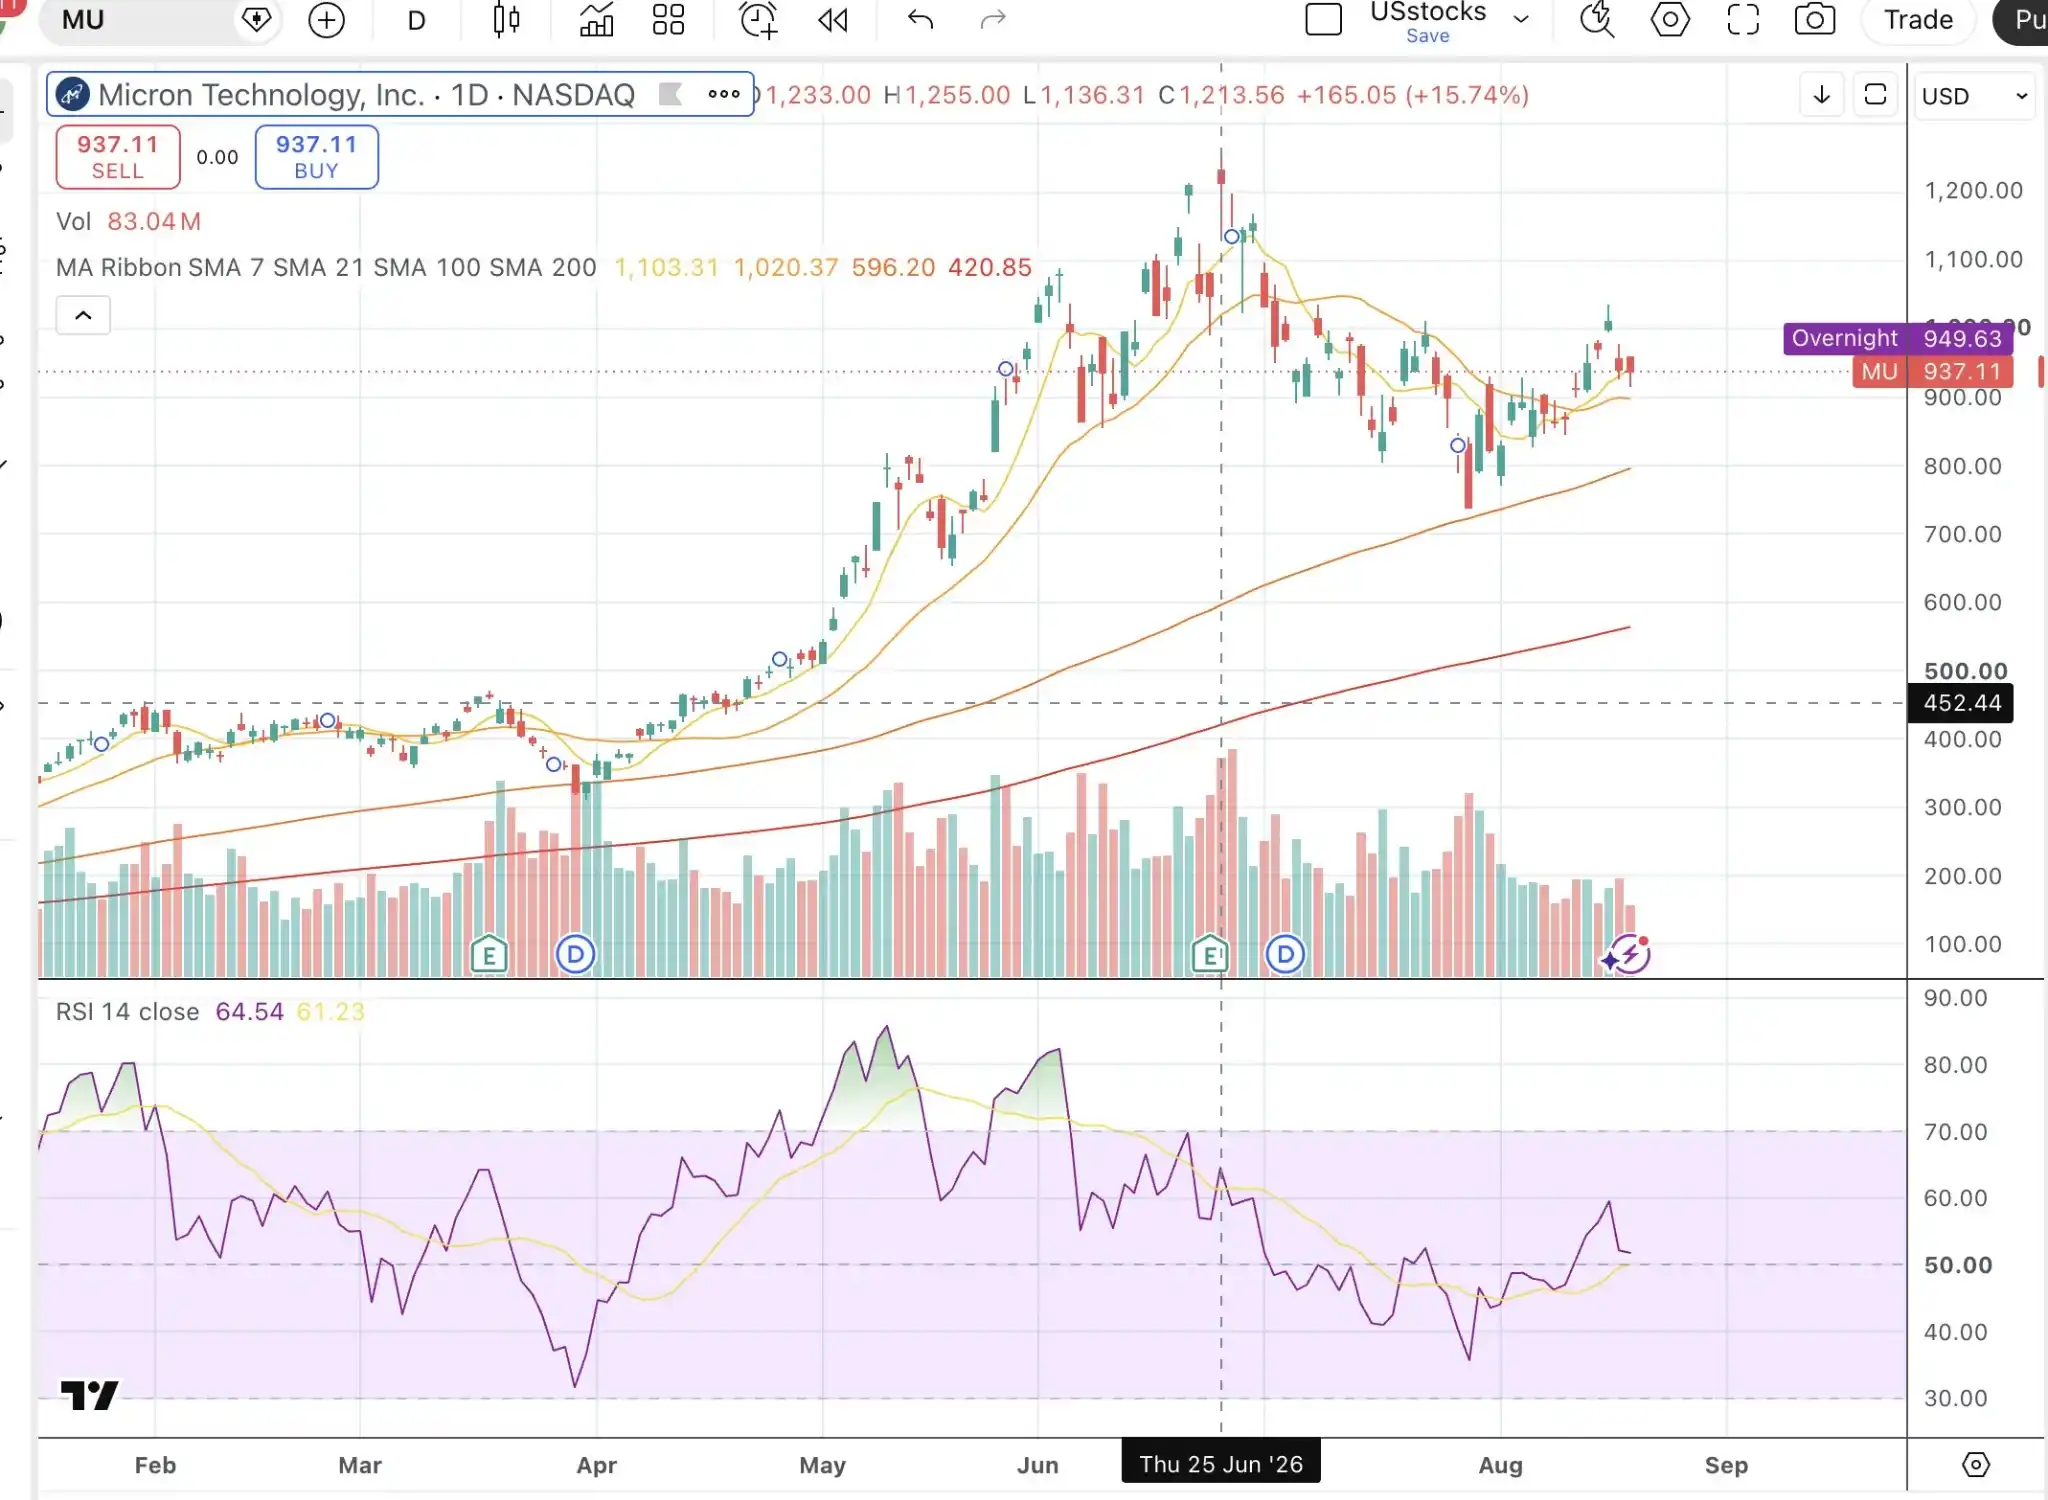2048x1500 pixels.
Task: Open the D time interval menu
Action: tap(417, 20)
